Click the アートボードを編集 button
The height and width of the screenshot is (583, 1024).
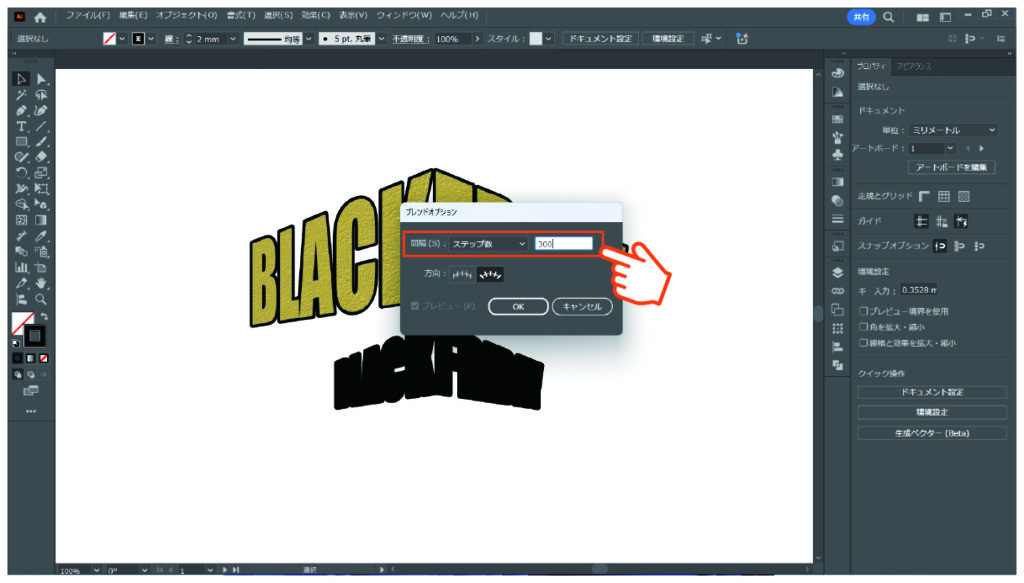(x=951, y=167)
